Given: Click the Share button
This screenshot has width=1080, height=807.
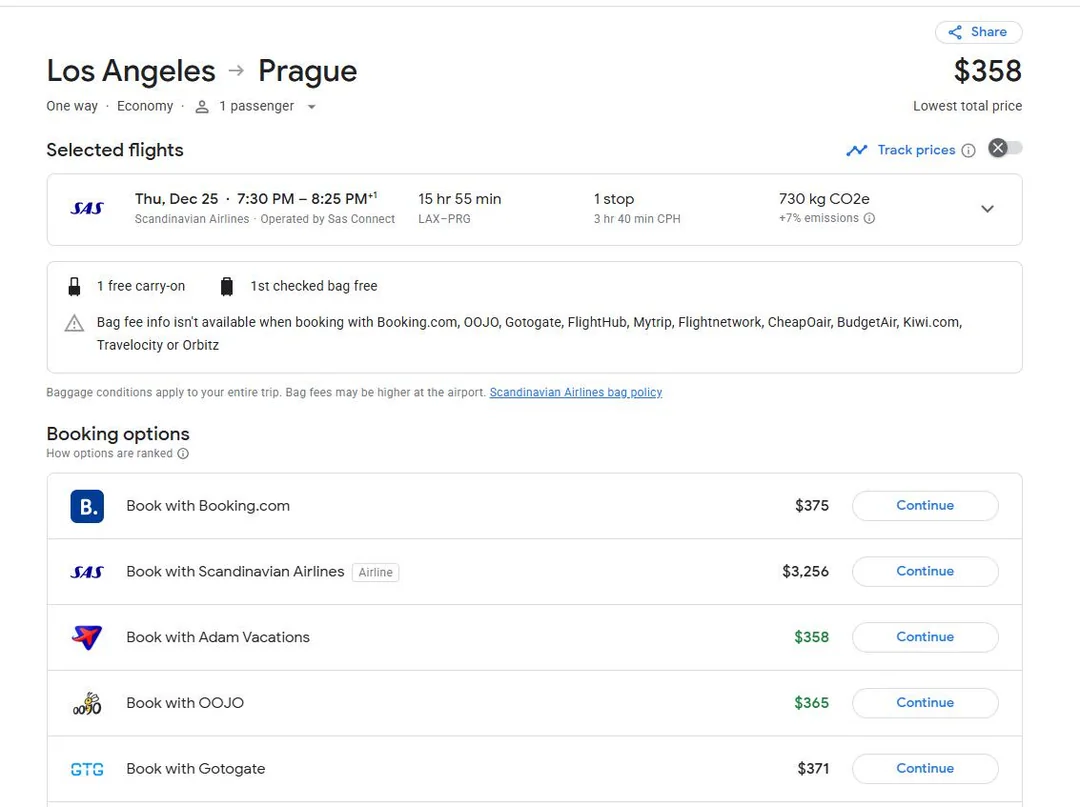Looking at the screenshot, I should click(x=978, y=32).
